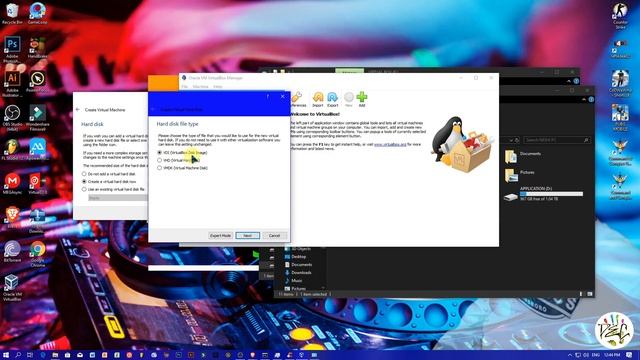Choose Do not add a virtual hard disk
The width and height of the screenshot is (640, 360).
[109, 174]
